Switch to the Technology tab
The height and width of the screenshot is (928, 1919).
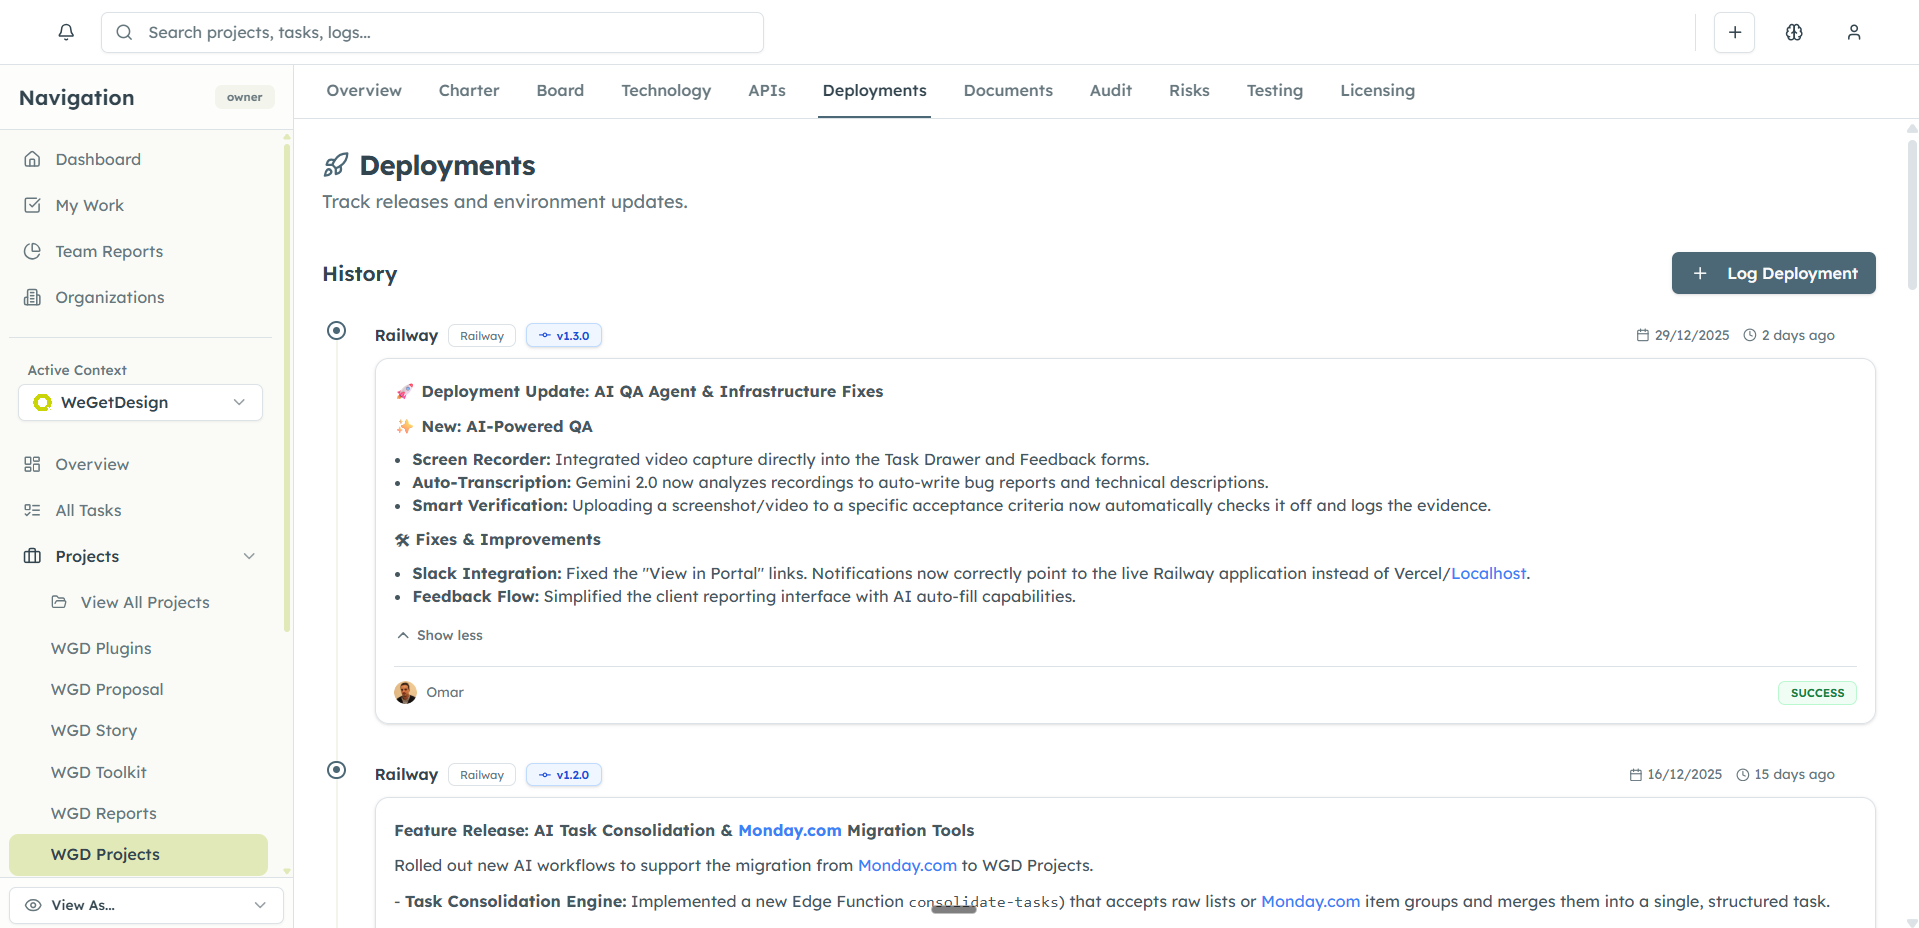[665, 90]
